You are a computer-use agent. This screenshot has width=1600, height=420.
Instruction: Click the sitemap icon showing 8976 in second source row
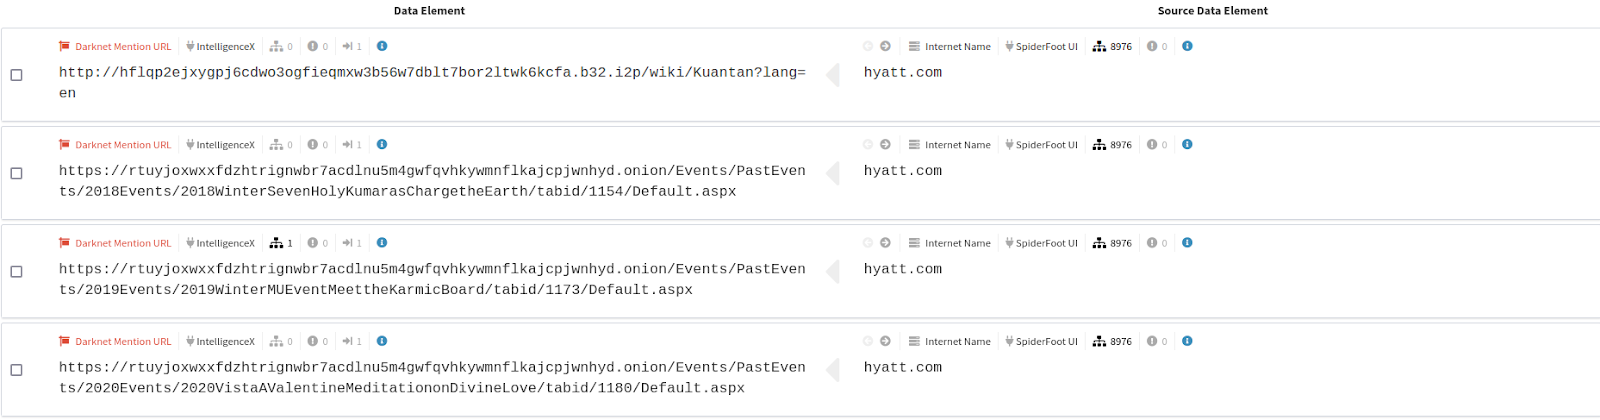pos(1100,145)
